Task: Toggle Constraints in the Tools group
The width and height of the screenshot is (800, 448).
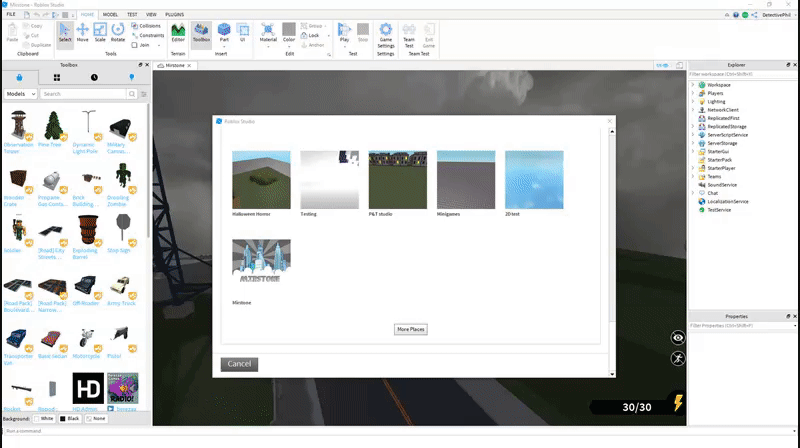Action: coord(148,35)
